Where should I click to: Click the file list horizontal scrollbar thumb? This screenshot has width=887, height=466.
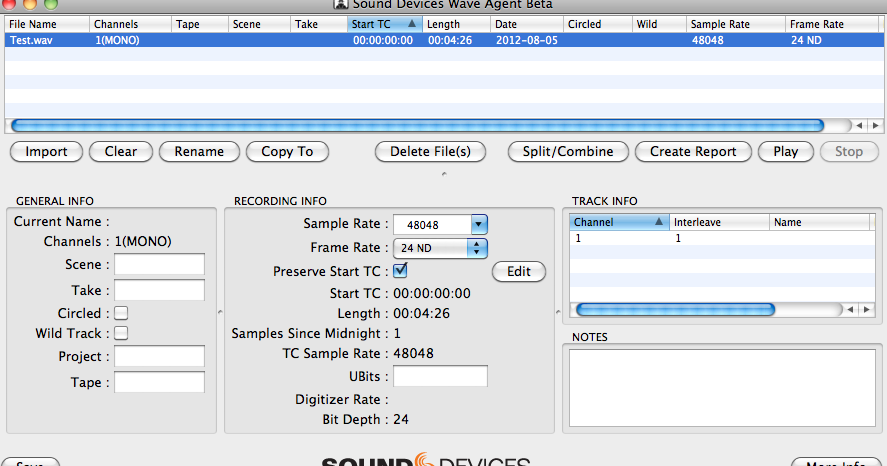tap(417, 126)
